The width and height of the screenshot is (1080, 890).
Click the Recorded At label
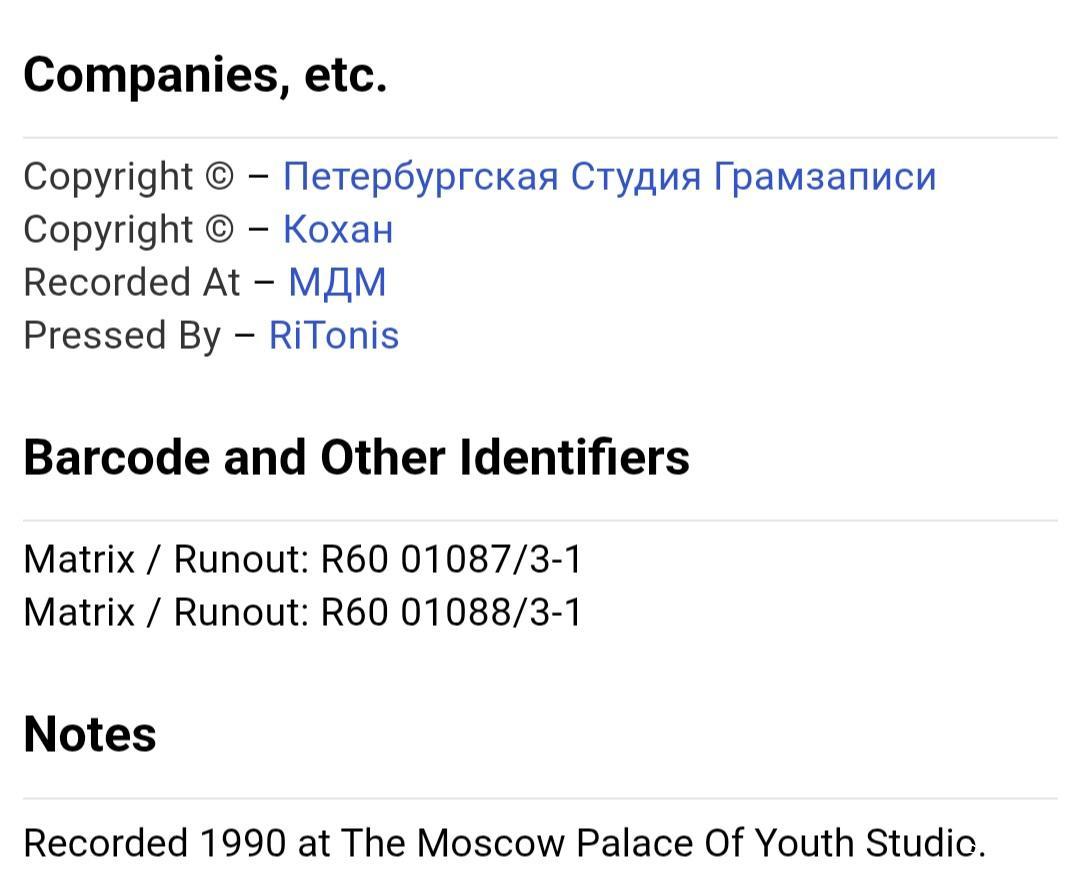tap(132, 282)
